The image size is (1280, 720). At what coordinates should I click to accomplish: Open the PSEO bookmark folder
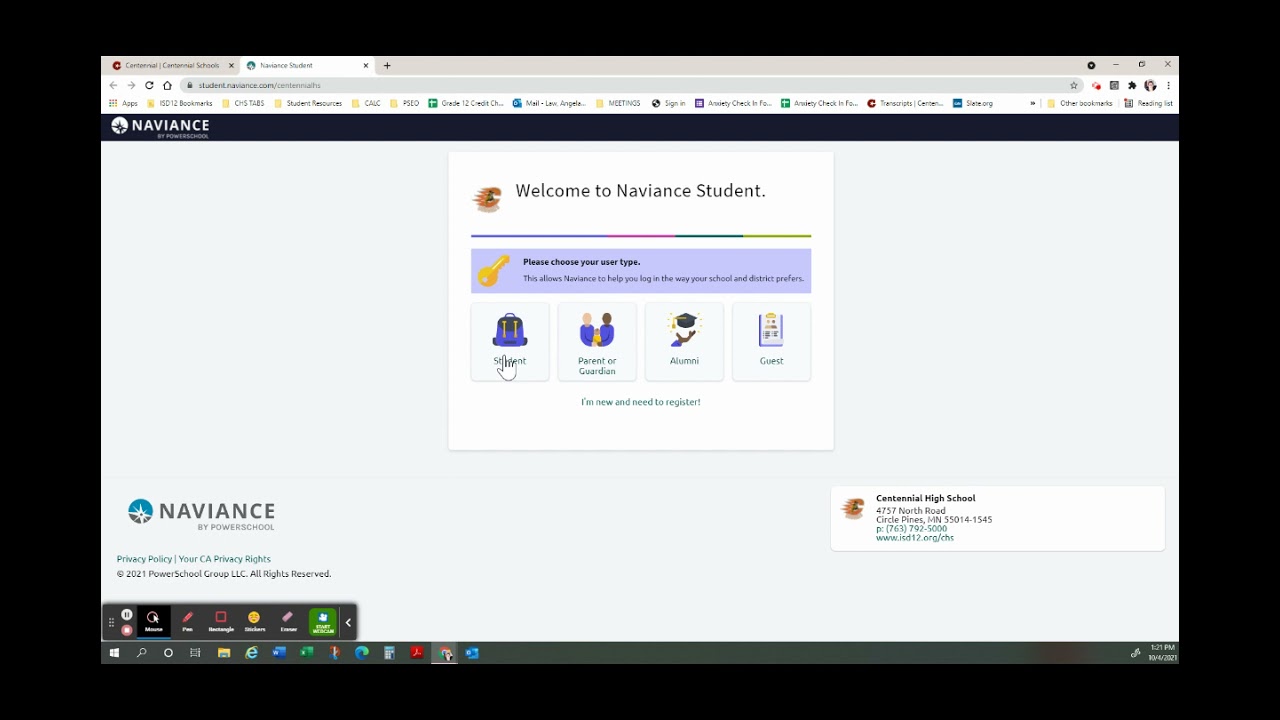click(405, 103)
